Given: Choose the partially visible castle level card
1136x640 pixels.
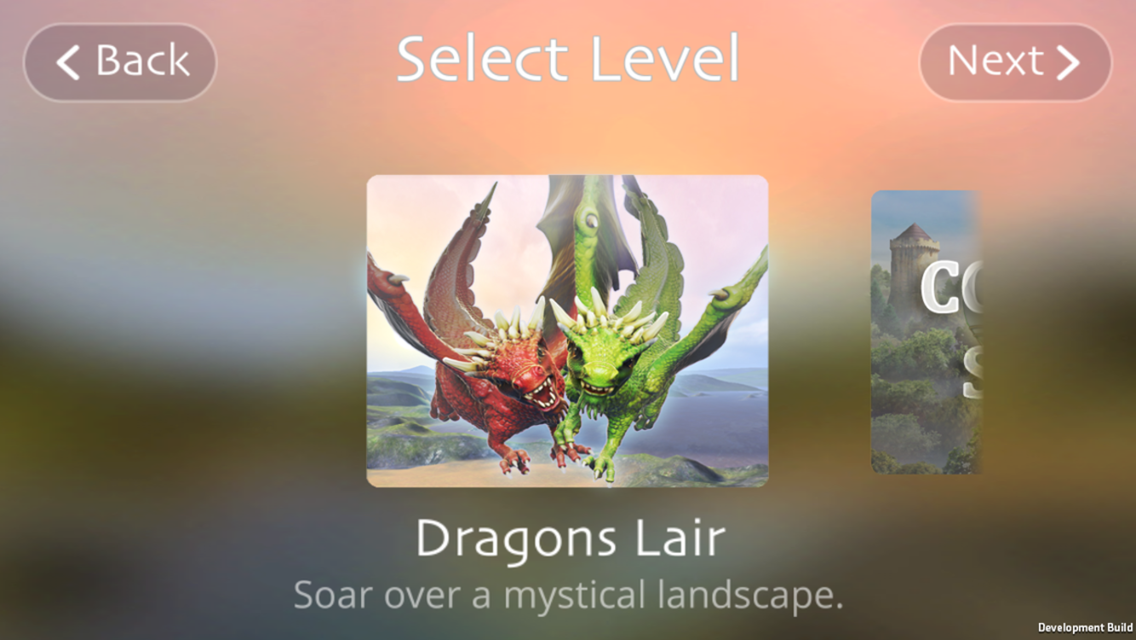Looking at the screenshot, I should (926, 332).
